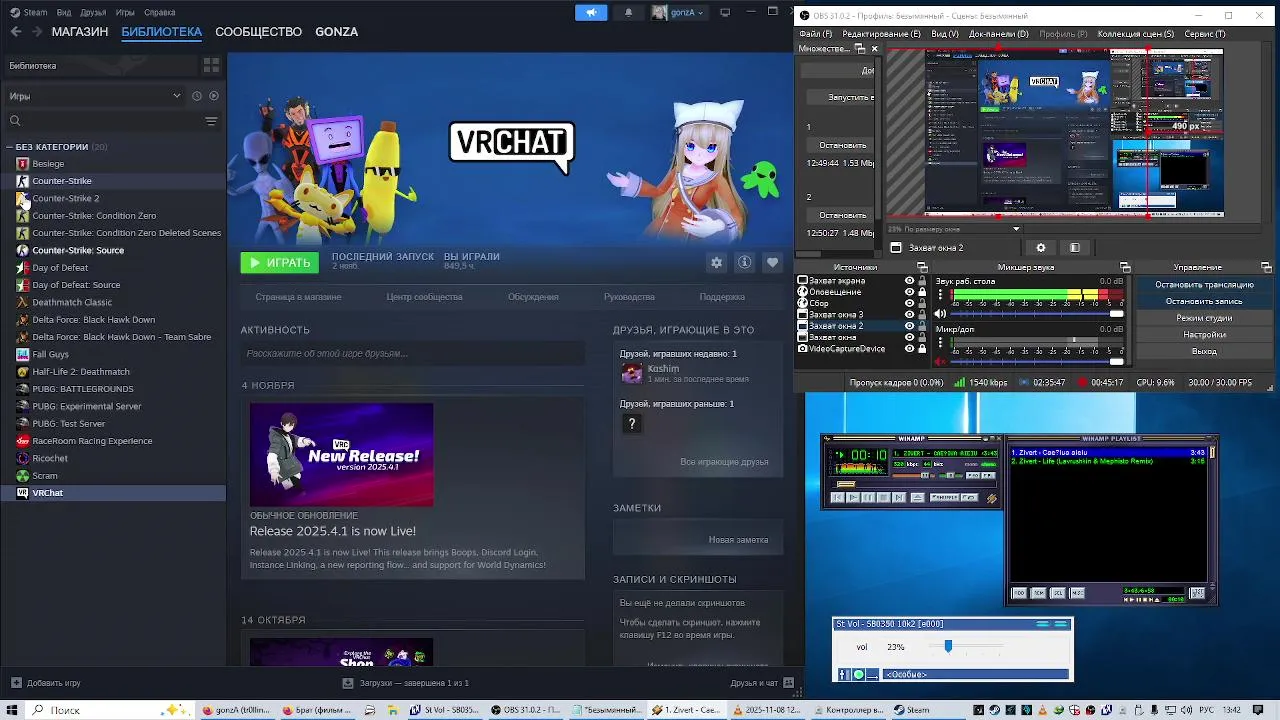Click Winamp eject open file button
This screenshot has width=1280, height=720.
click(918, 498)
